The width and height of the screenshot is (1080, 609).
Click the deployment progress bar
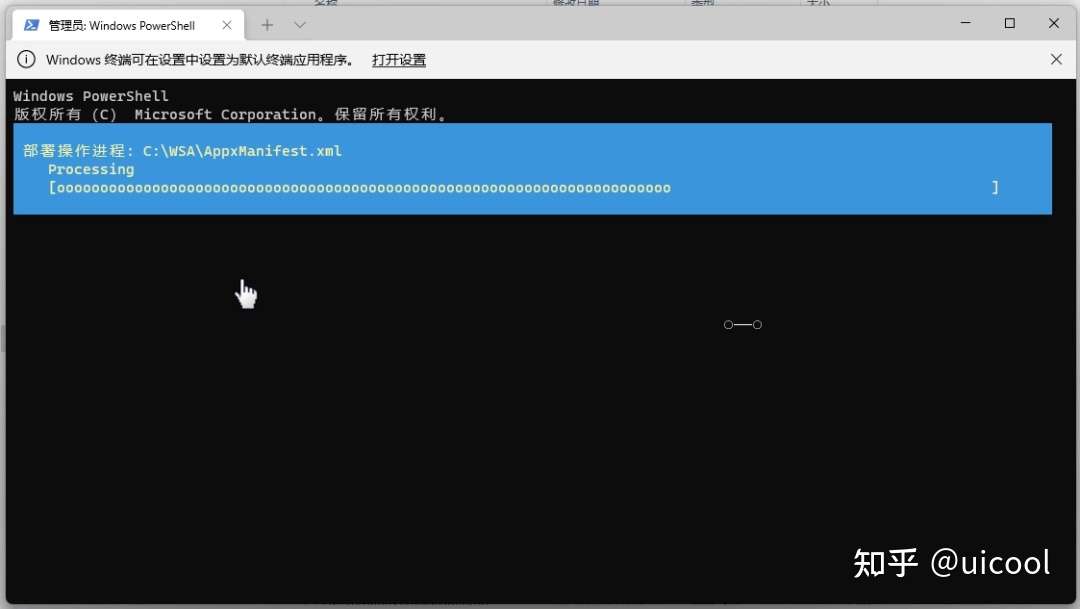click(523, 187)
